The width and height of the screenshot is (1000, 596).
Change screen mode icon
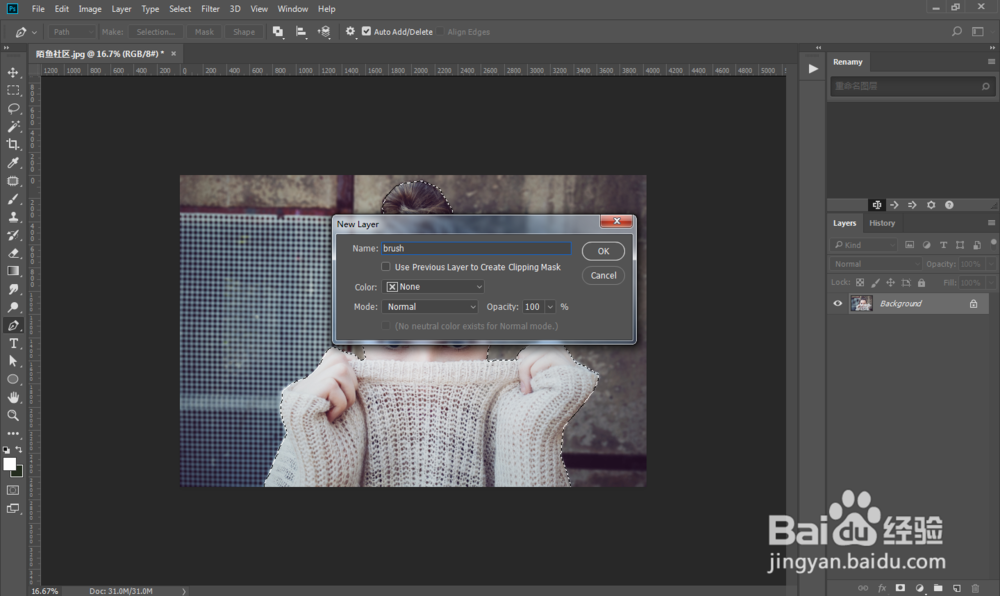coord(13,509)
